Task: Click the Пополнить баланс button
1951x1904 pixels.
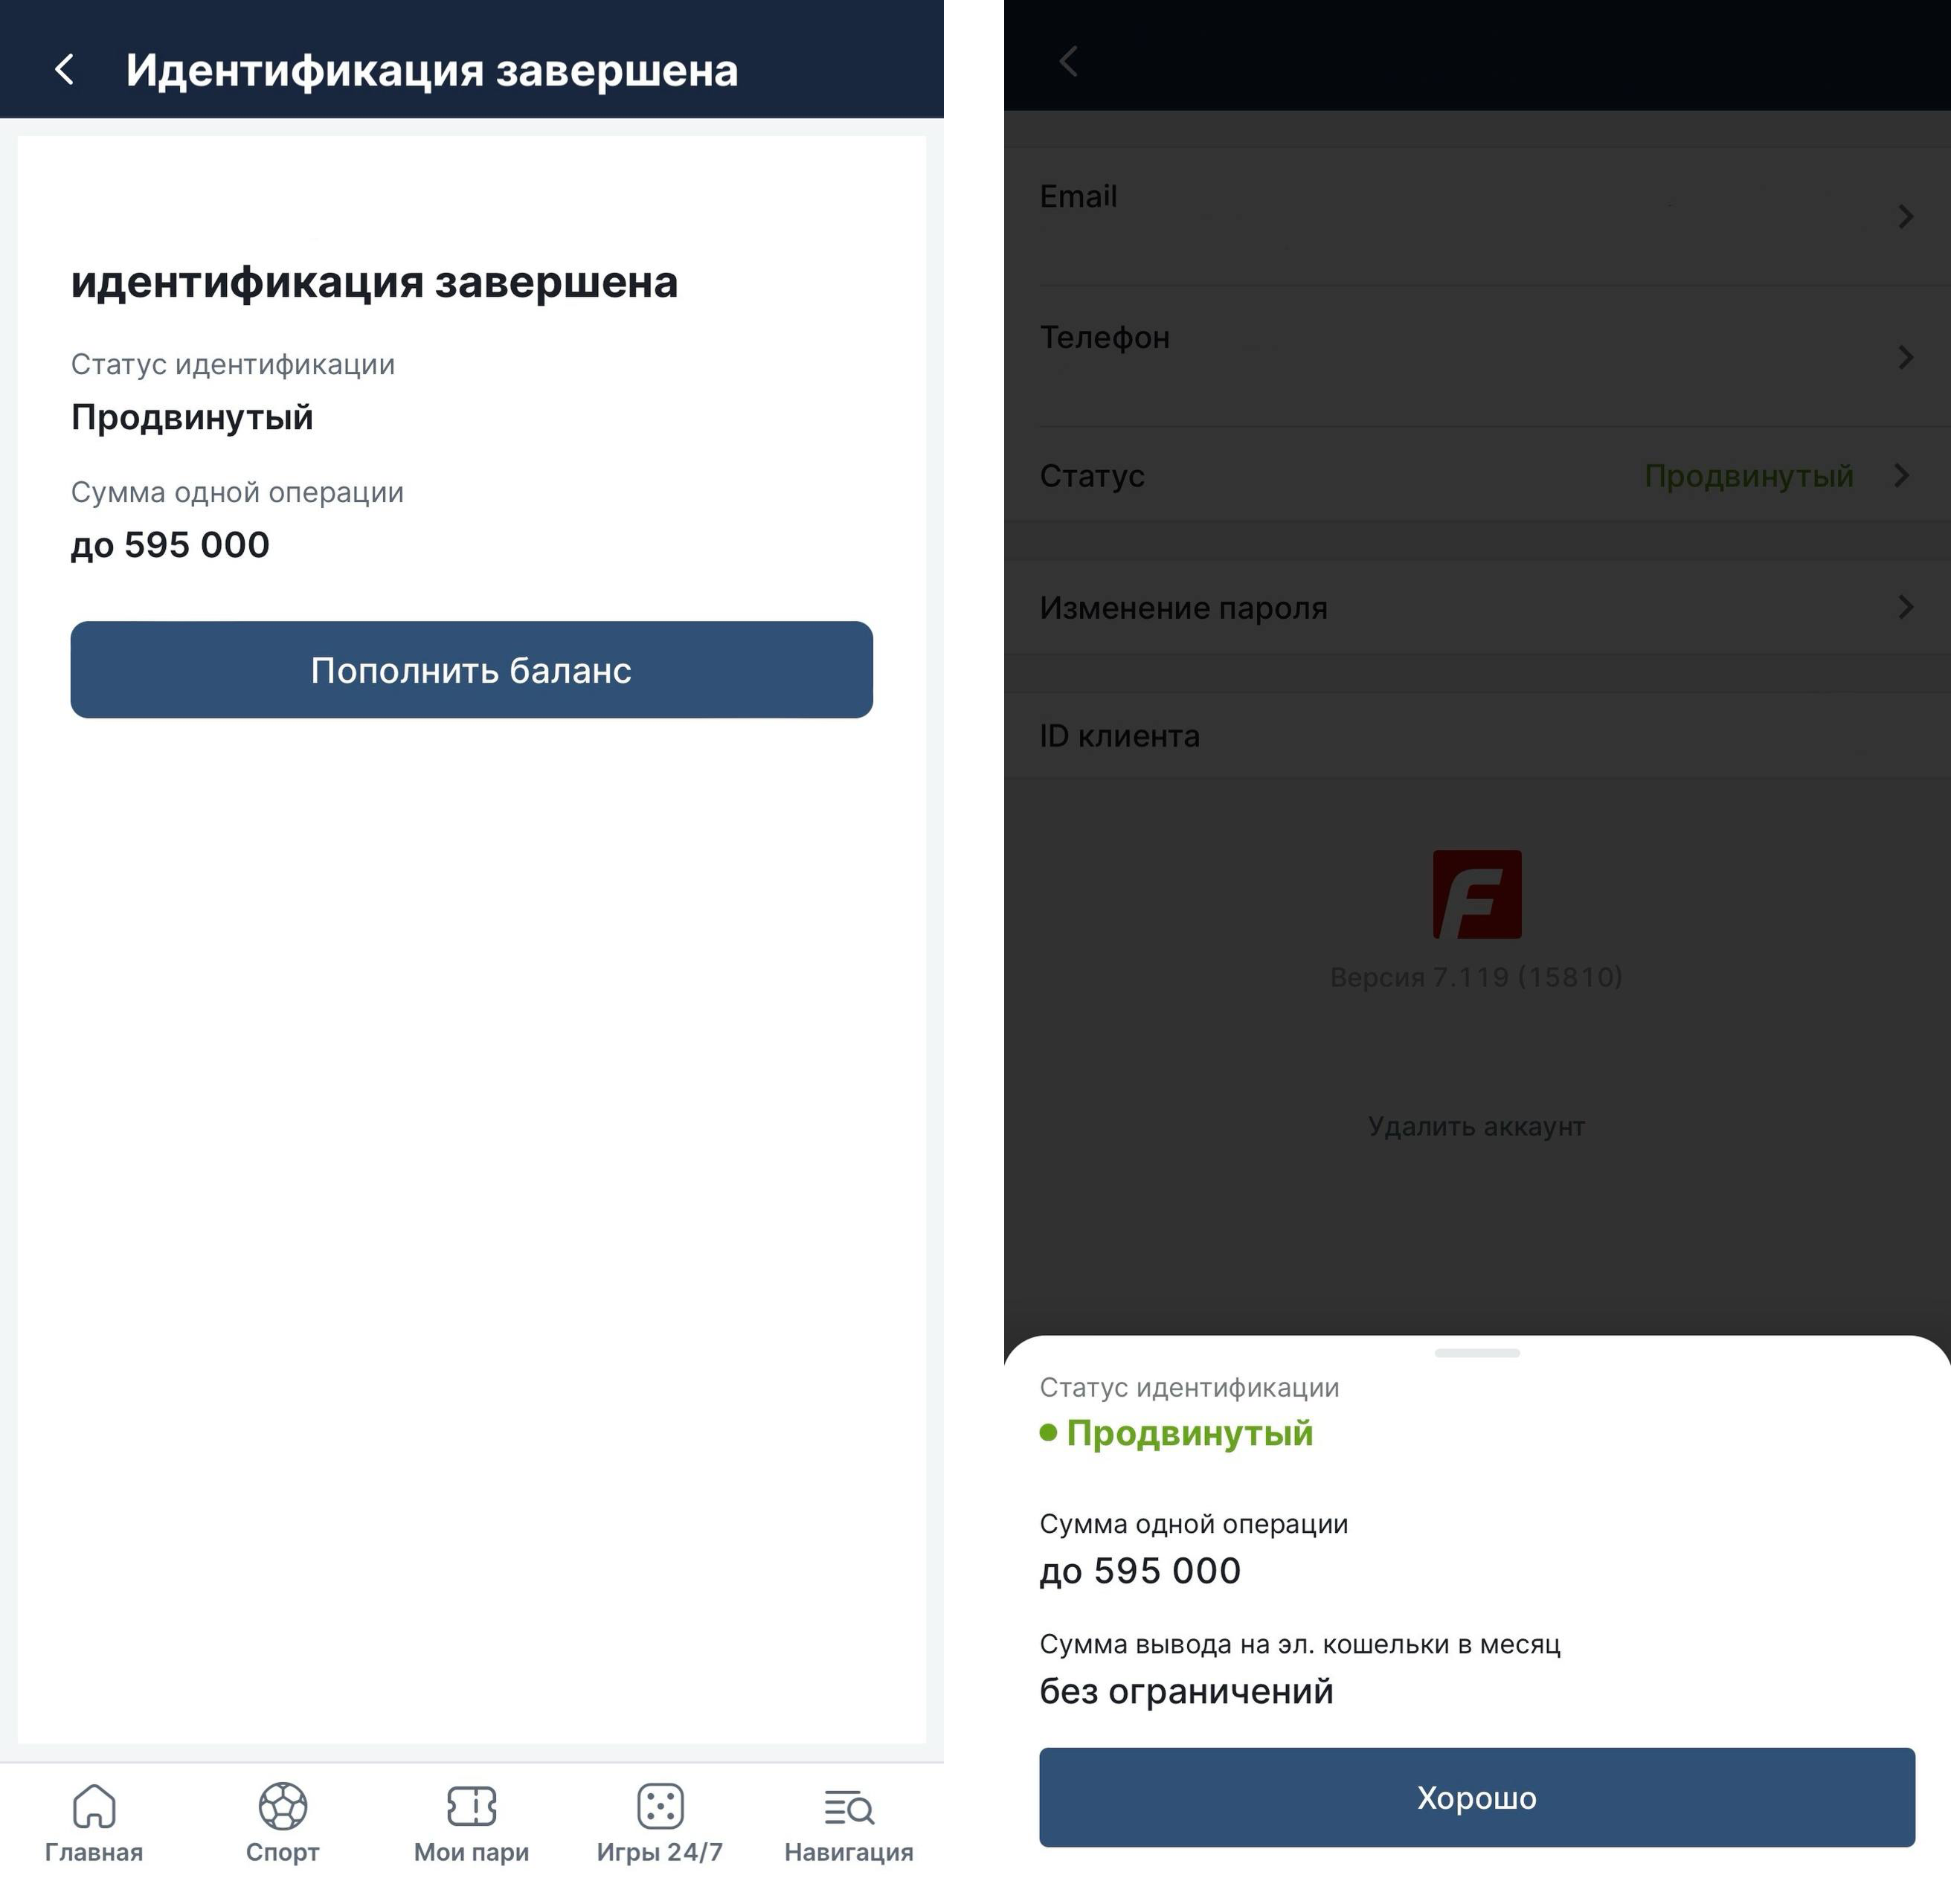Action: pyautogui.click(x=471, y=669)
